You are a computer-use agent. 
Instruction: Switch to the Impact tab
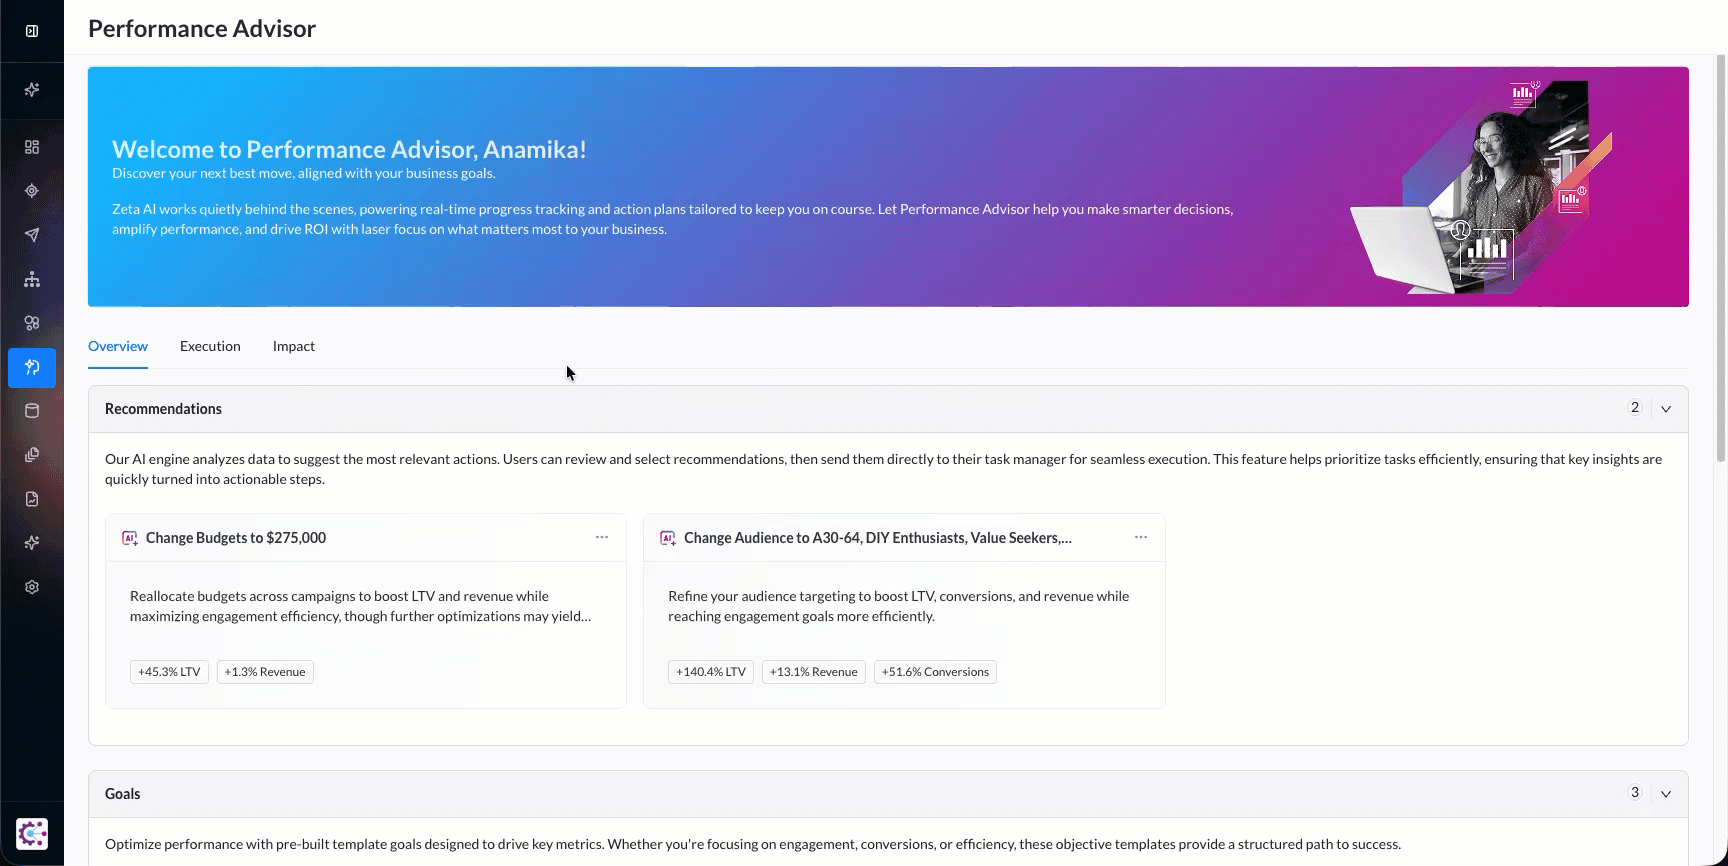293,346
